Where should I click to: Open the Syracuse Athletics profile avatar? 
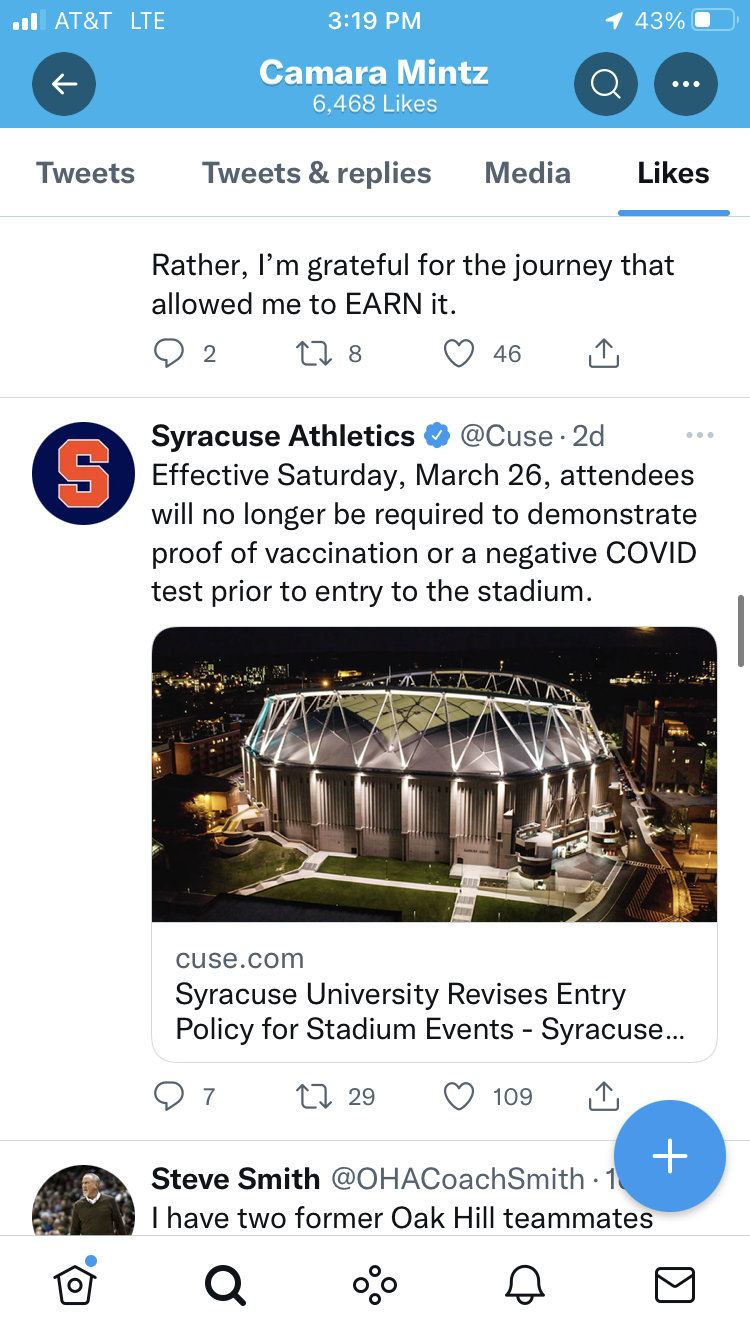click(84, 474)
